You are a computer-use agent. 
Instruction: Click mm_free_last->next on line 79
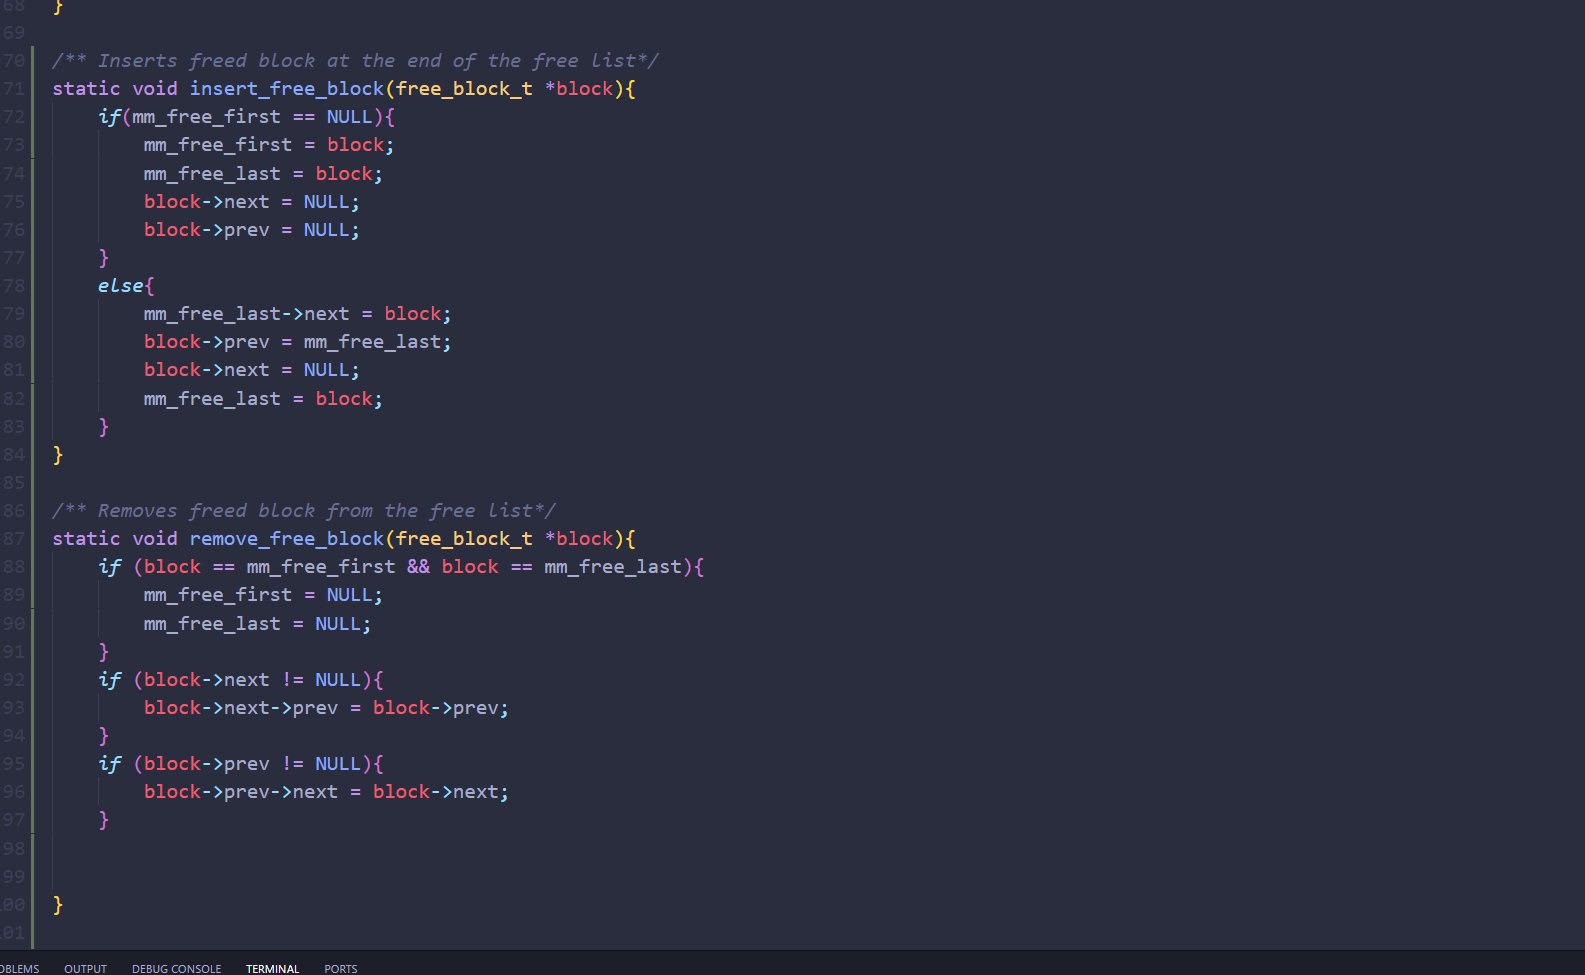pyautogui.click(x=246, y=314)
